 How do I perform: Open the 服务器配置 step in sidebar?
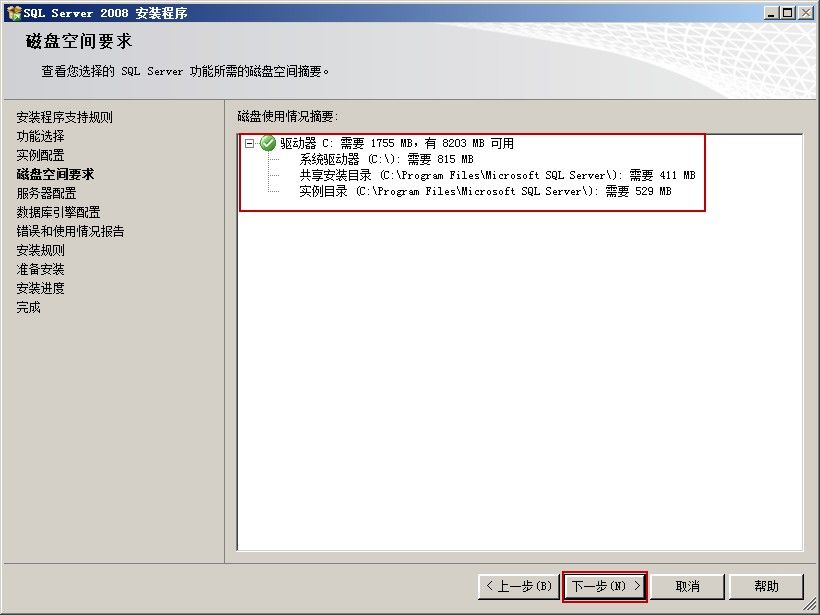click(x=47, y=193)
